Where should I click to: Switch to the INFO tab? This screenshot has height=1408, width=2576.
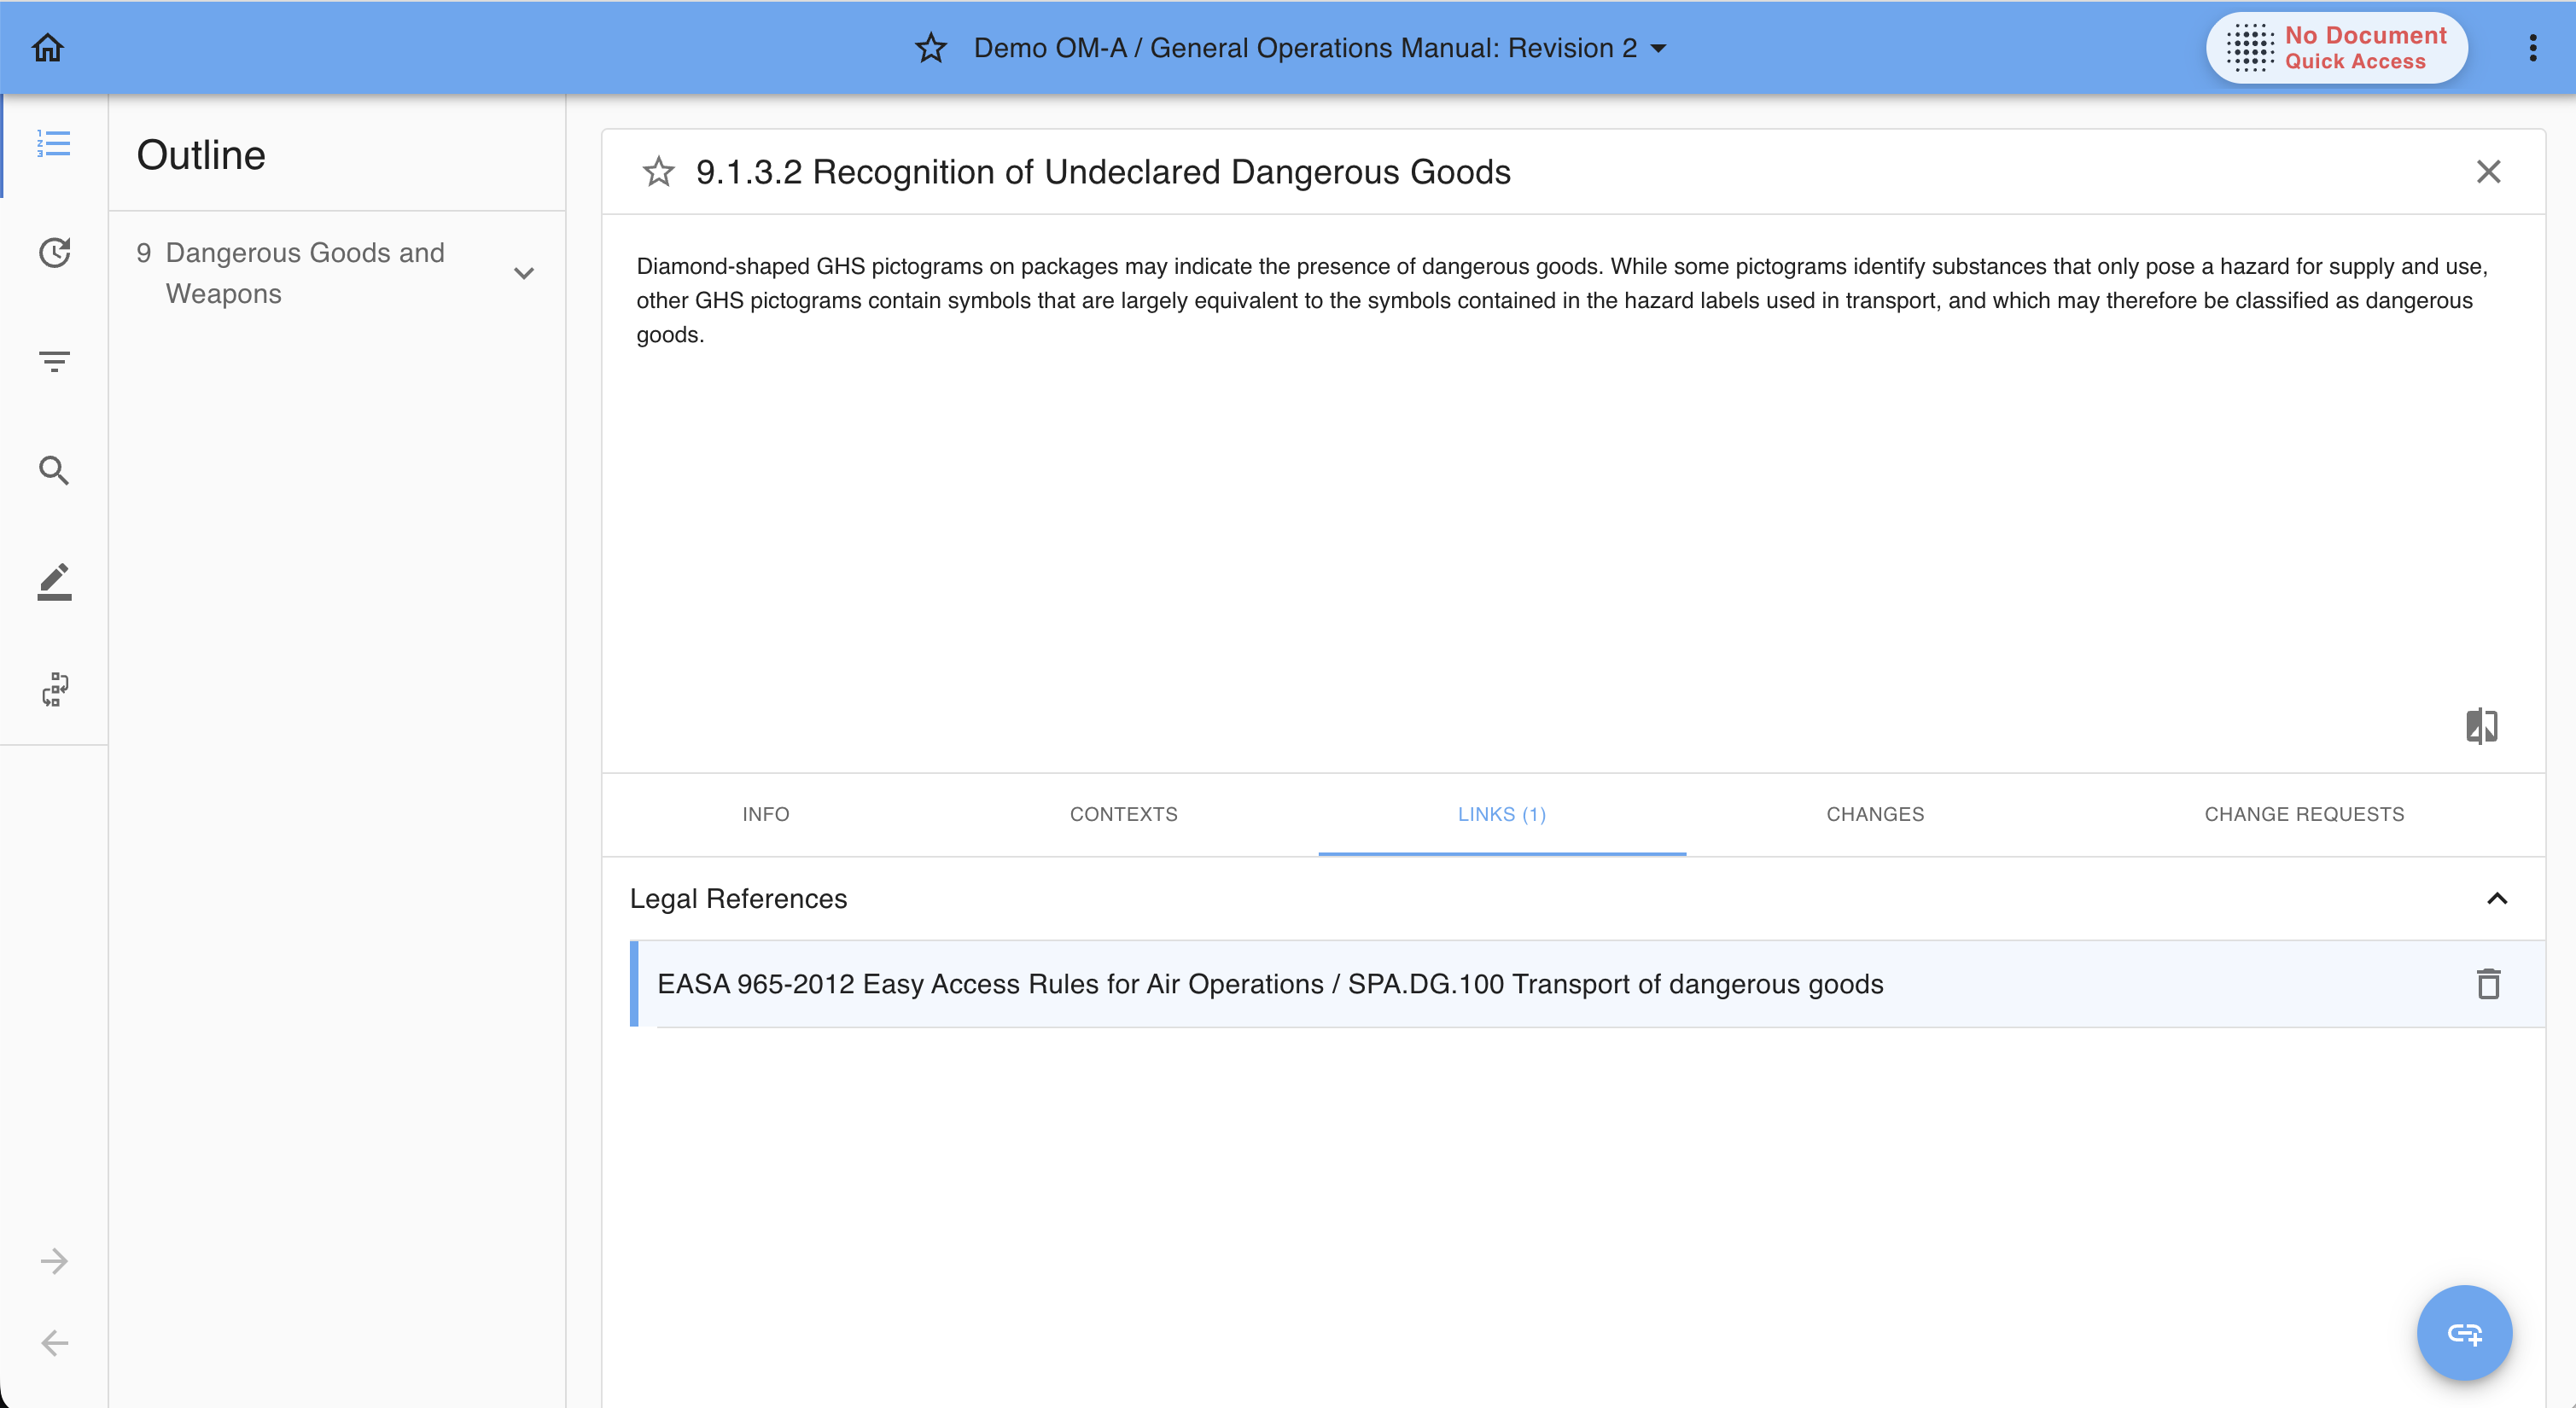pos(766,814)
